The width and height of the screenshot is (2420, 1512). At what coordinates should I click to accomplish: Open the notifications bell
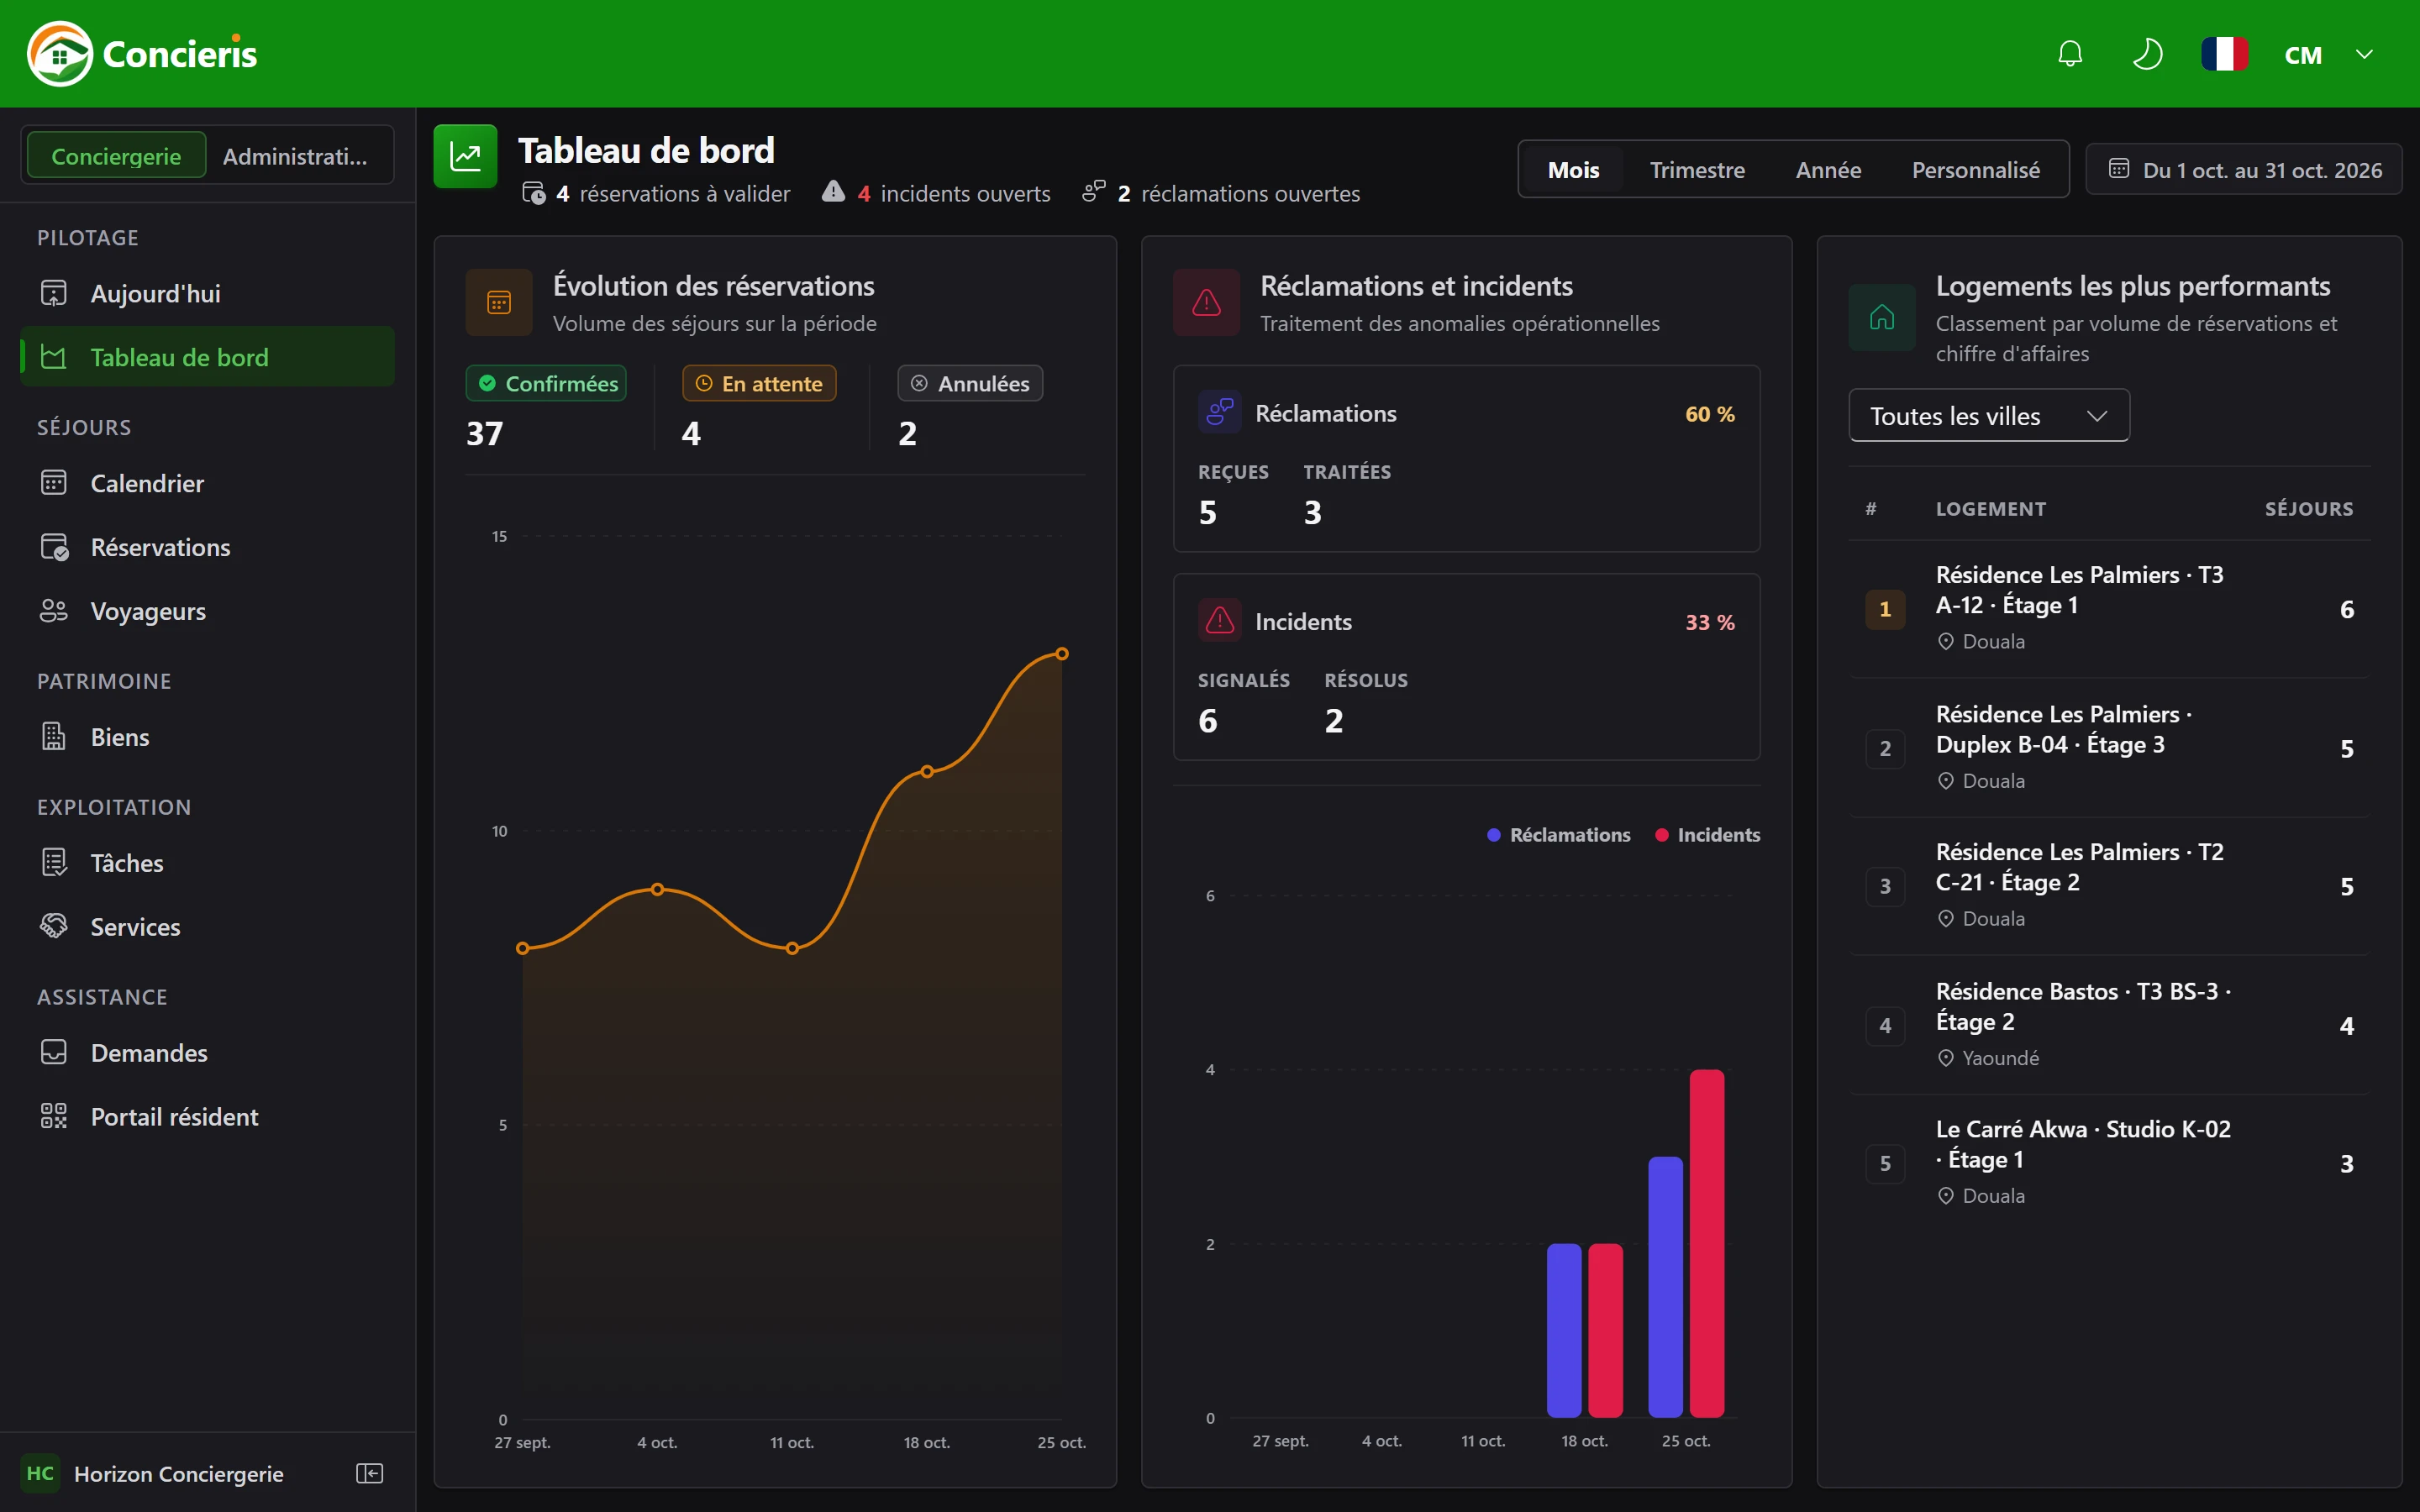point(2070,54)
